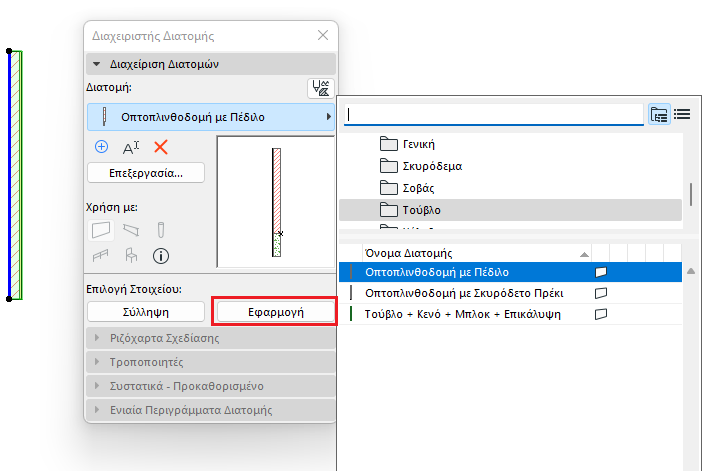This screenshot has height=471, width=707.
Task: Toggle use with Wall icon
Action: pyautogui.click(x=101, y=230)
